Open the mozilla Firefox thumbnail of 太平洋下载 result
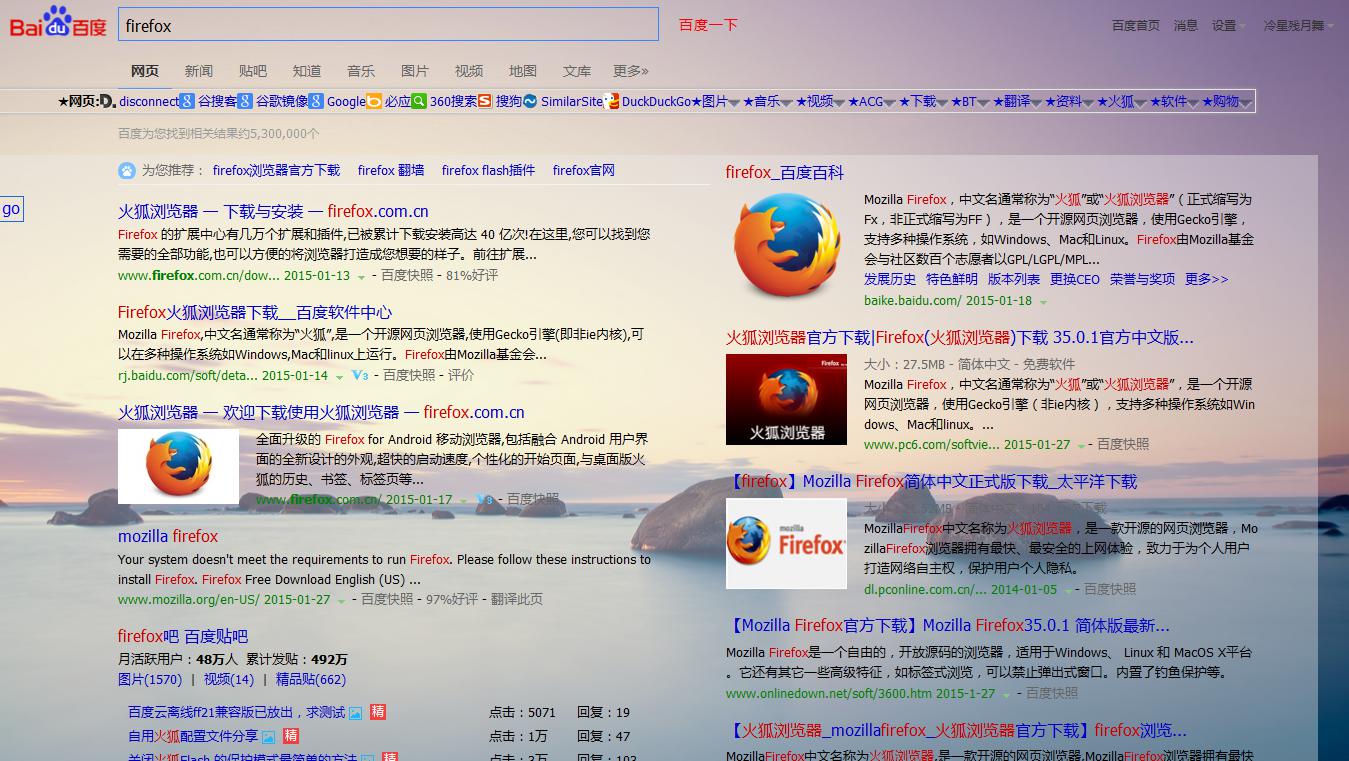1349x761 pixels. point(786,544)
